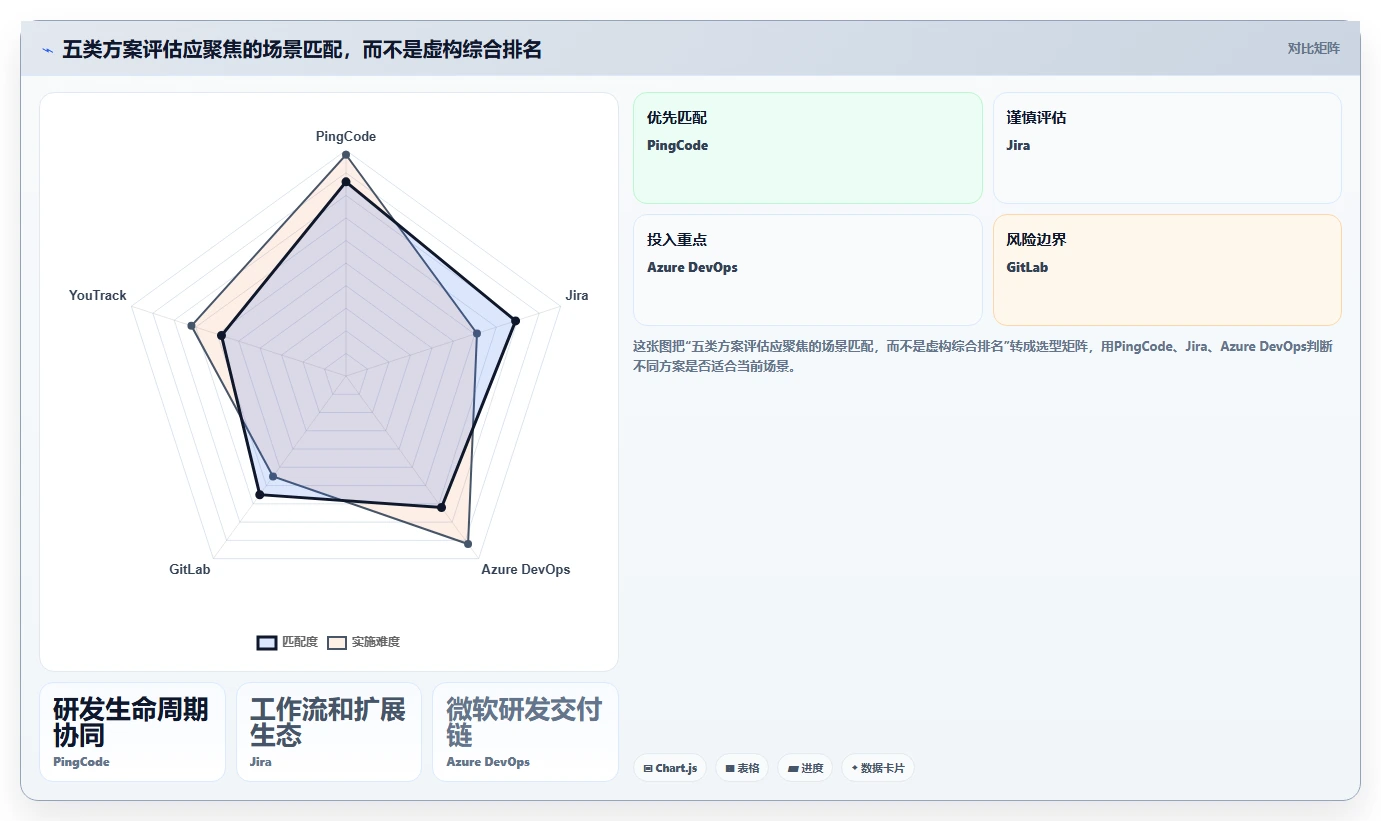Click the 实施难度 legend text

pos(376,642)
